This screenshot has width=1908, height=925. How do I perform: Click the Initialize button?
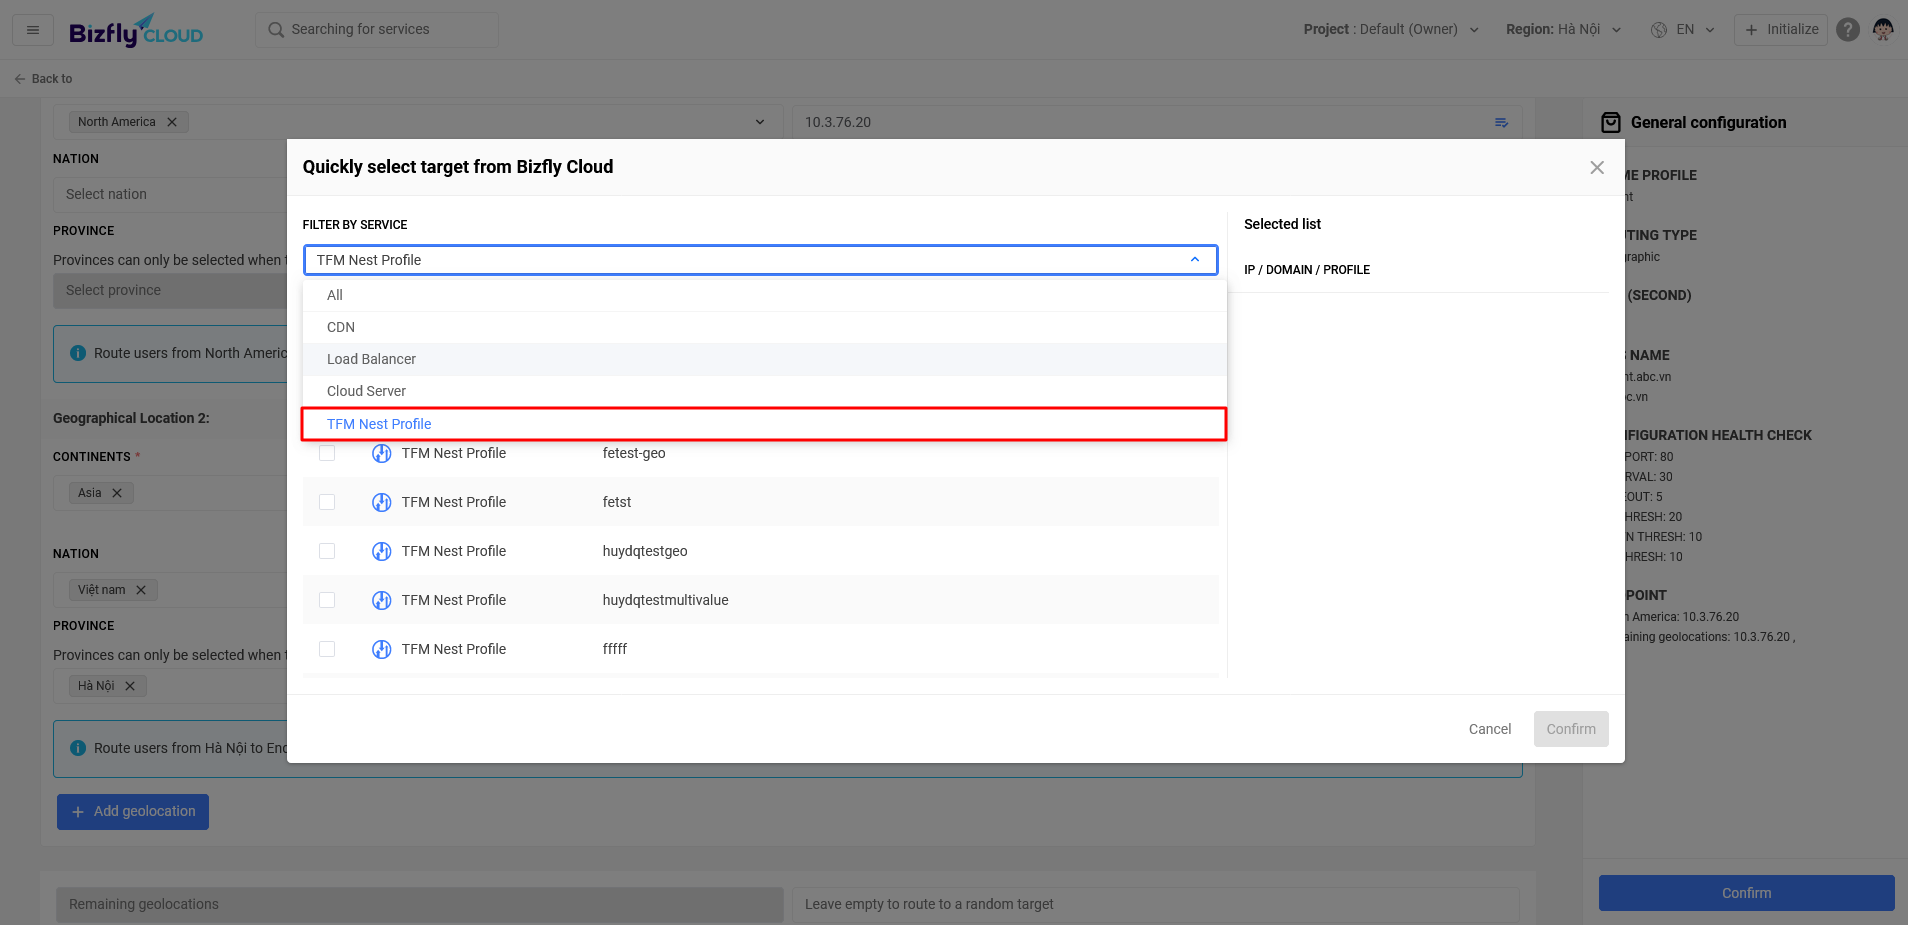pos(1781,30)
